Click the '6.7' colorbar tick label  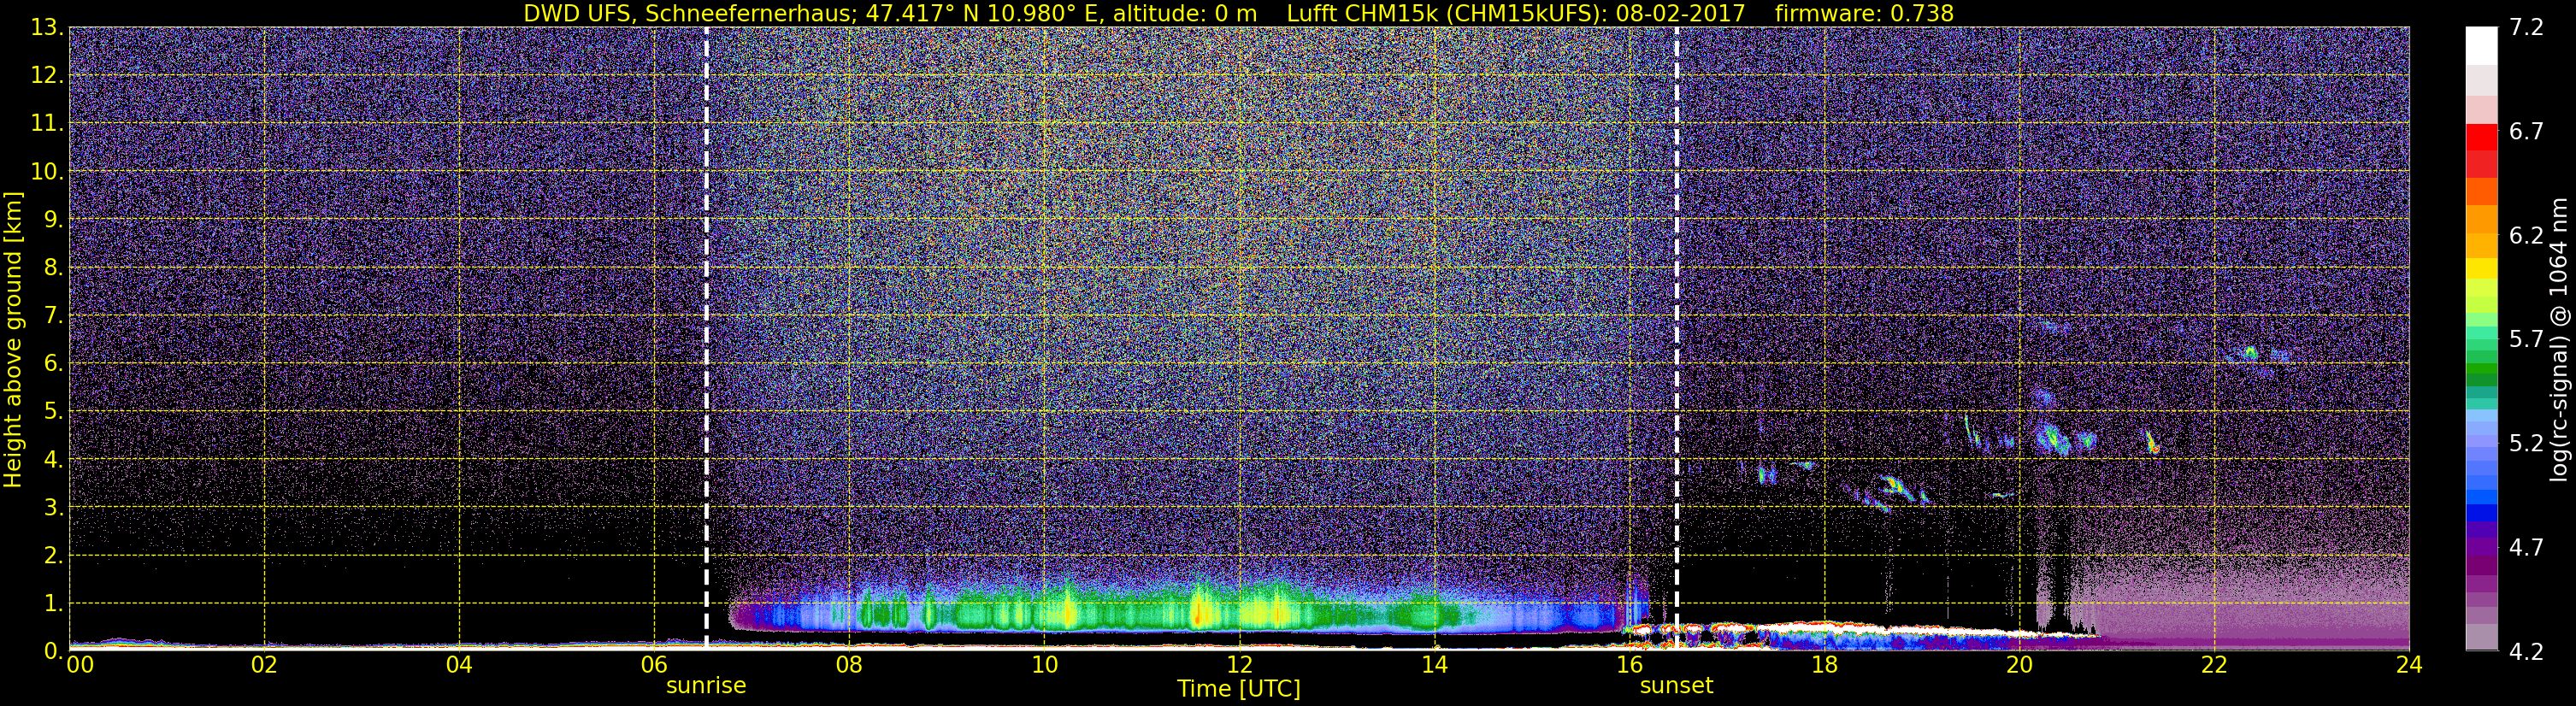(x=2526, y=132)
